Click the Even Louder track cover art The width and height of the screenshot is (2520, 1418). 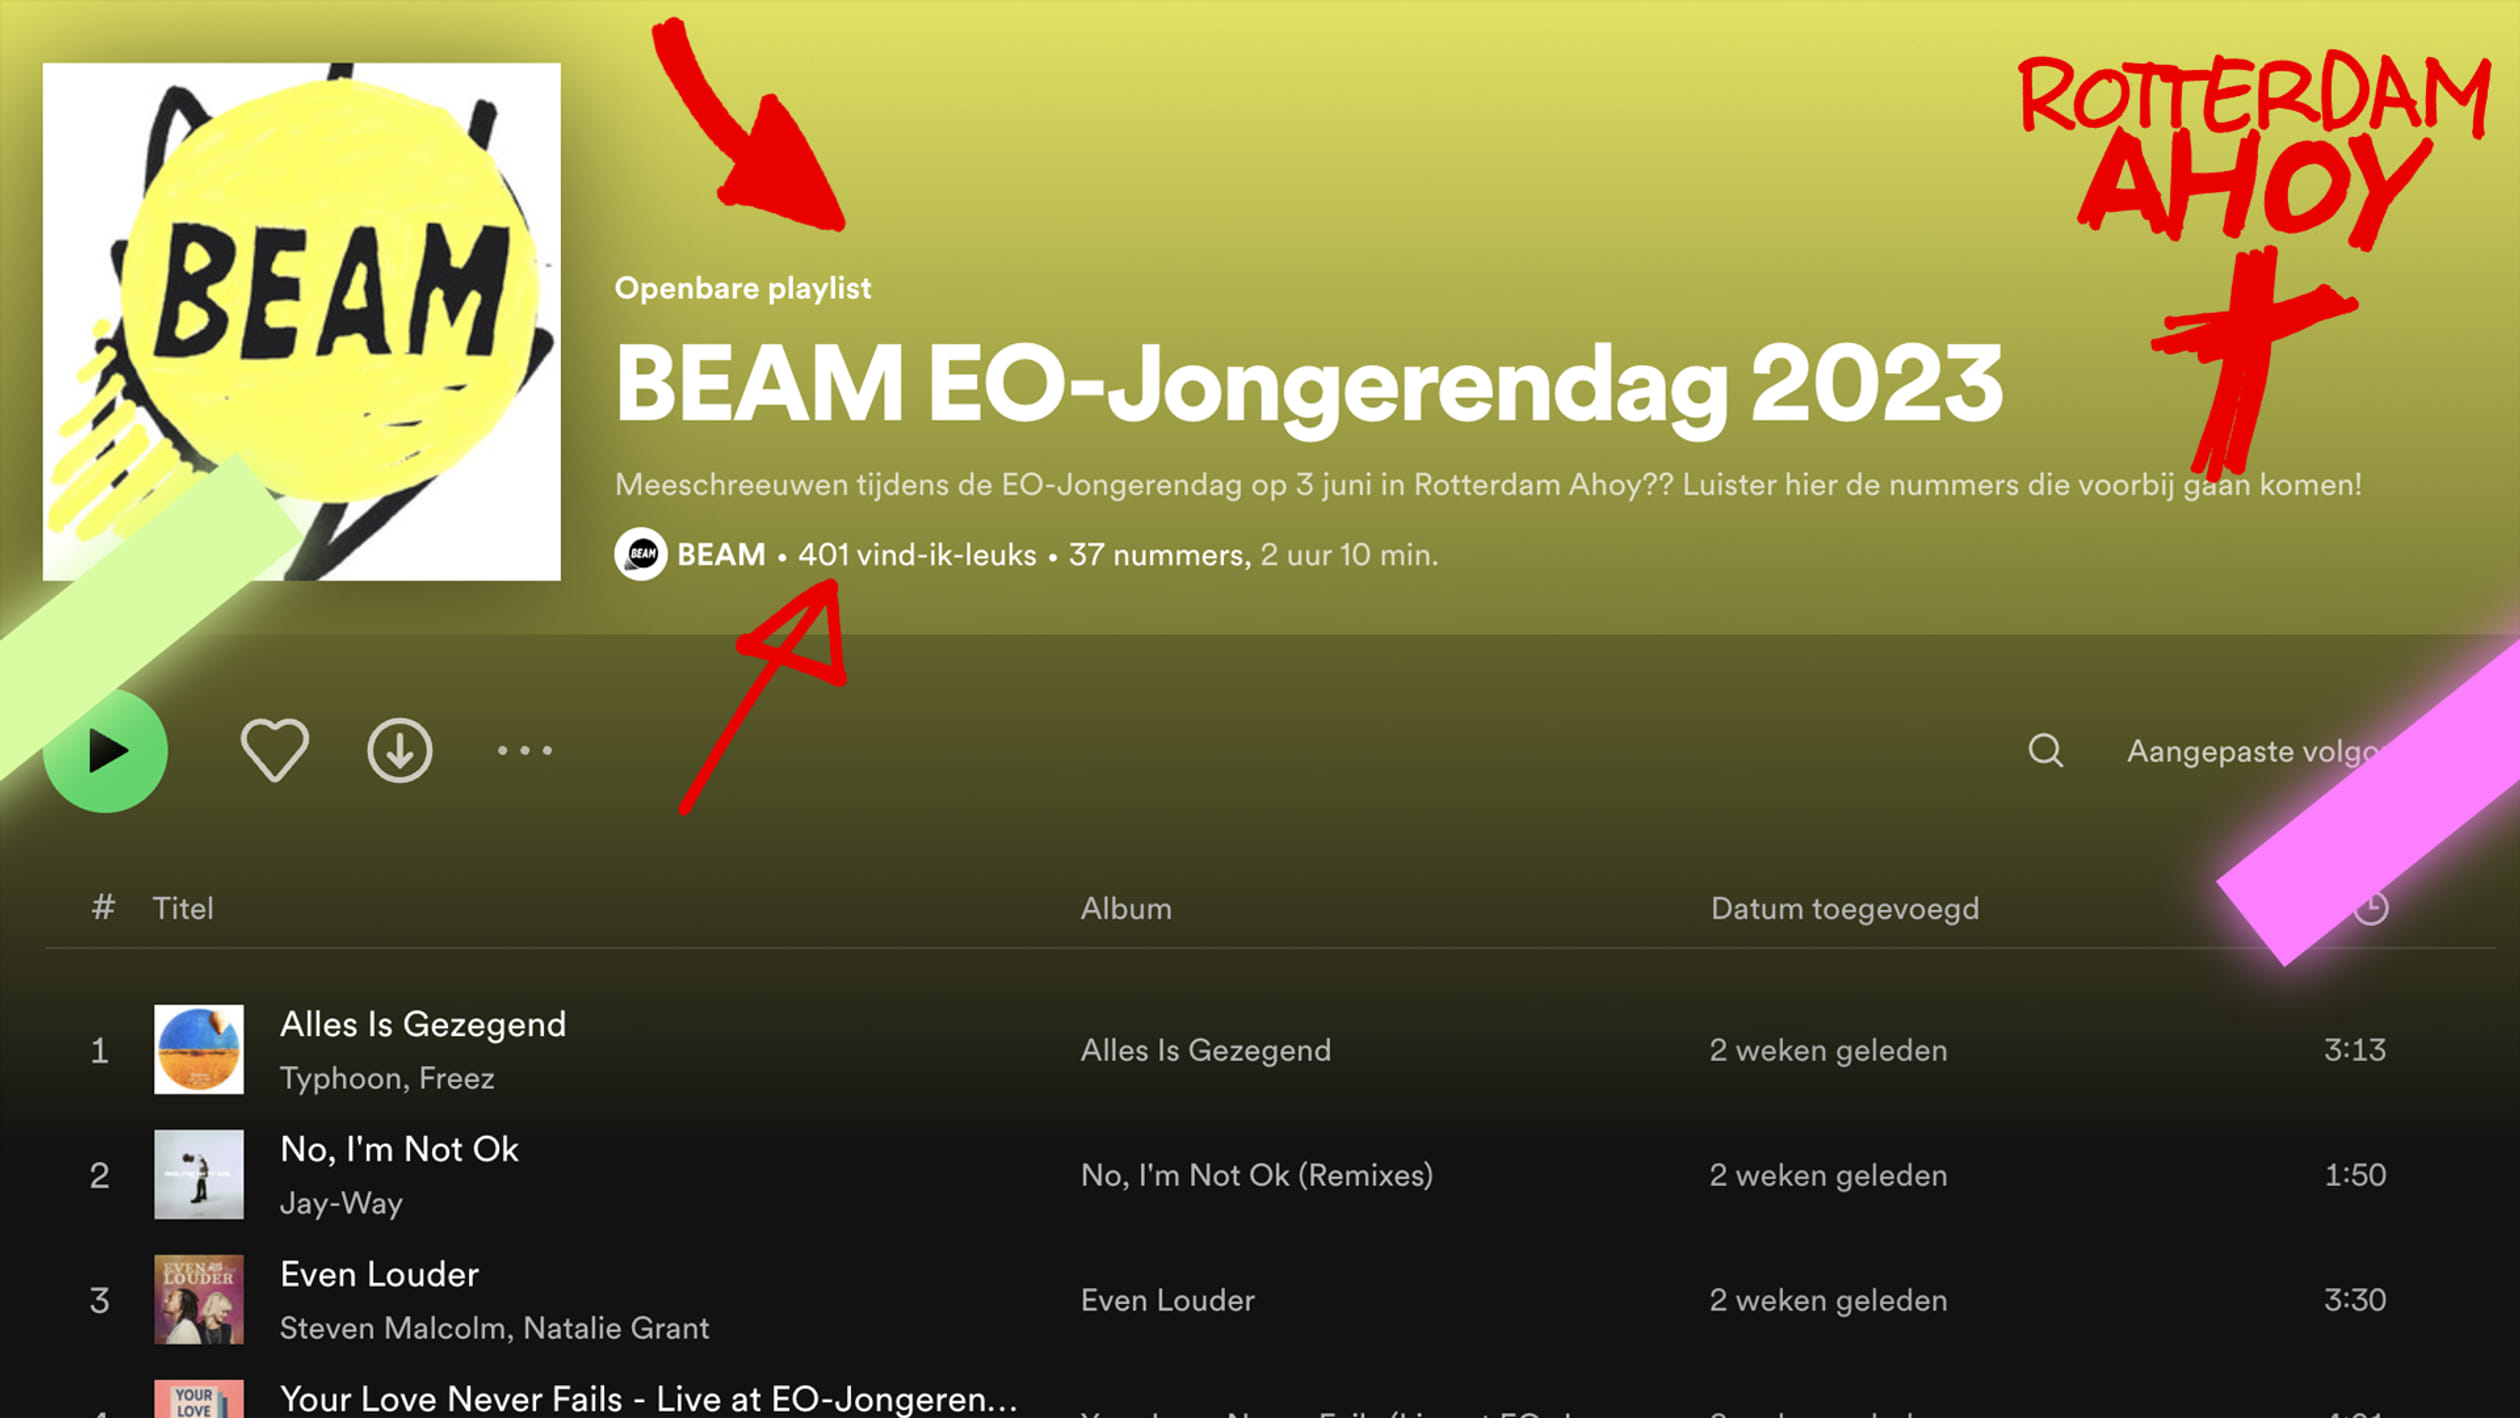click(x=199, y=1299)
